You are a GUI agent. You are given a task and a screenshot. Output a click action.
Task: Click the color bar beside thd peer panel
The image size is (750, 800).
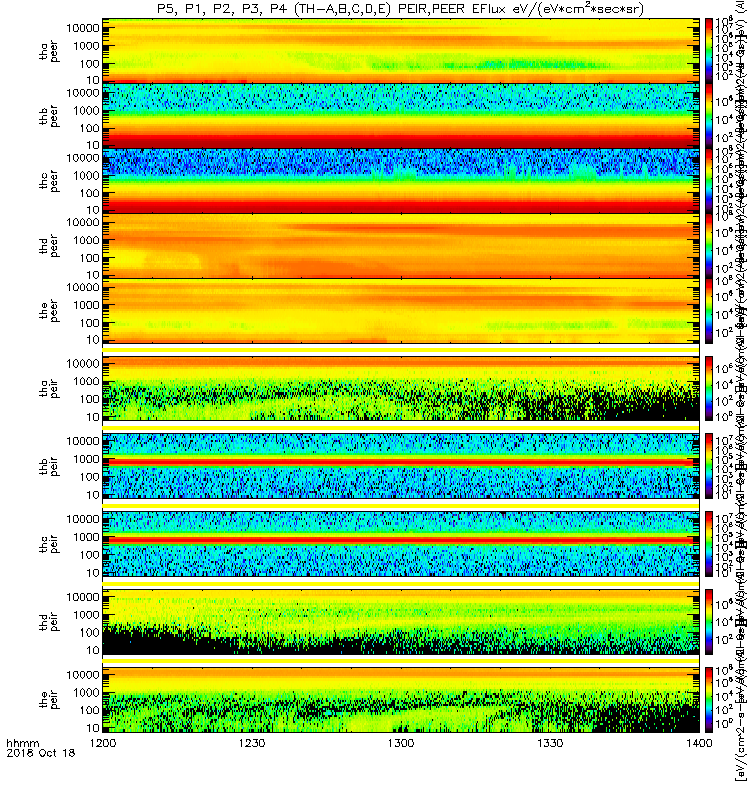coord(709,245)
